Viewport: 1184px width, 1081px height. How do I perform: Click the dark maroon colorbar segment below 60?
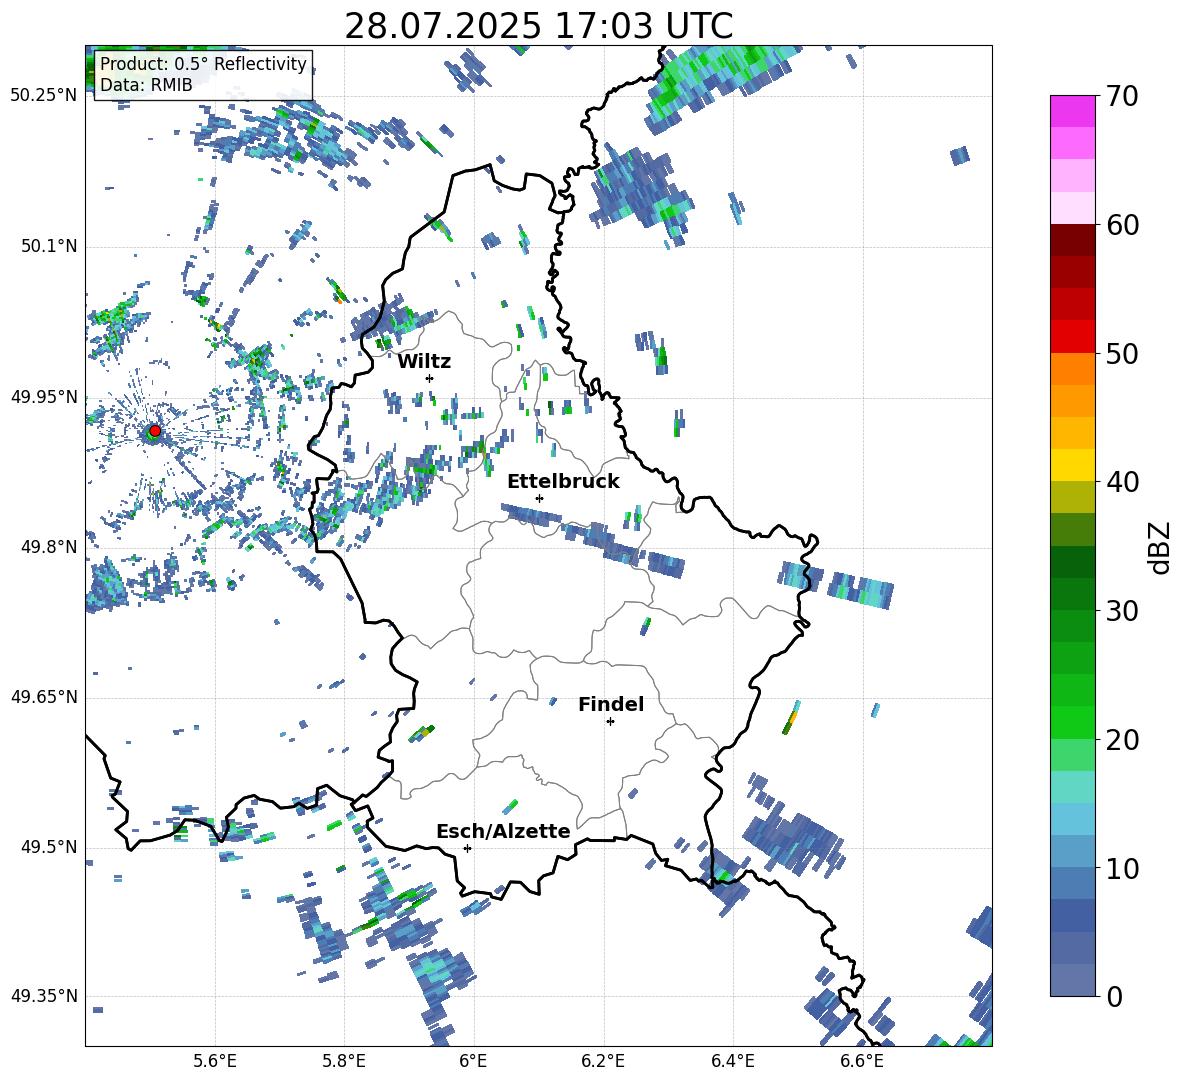pos(1072,239)
